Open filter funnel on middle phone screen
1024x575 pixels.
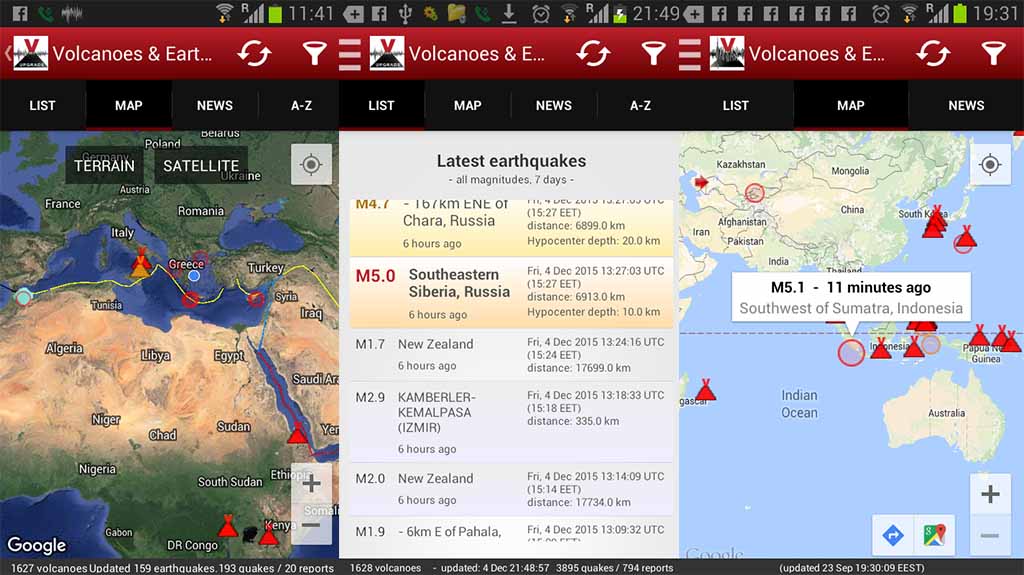point(653,54)
